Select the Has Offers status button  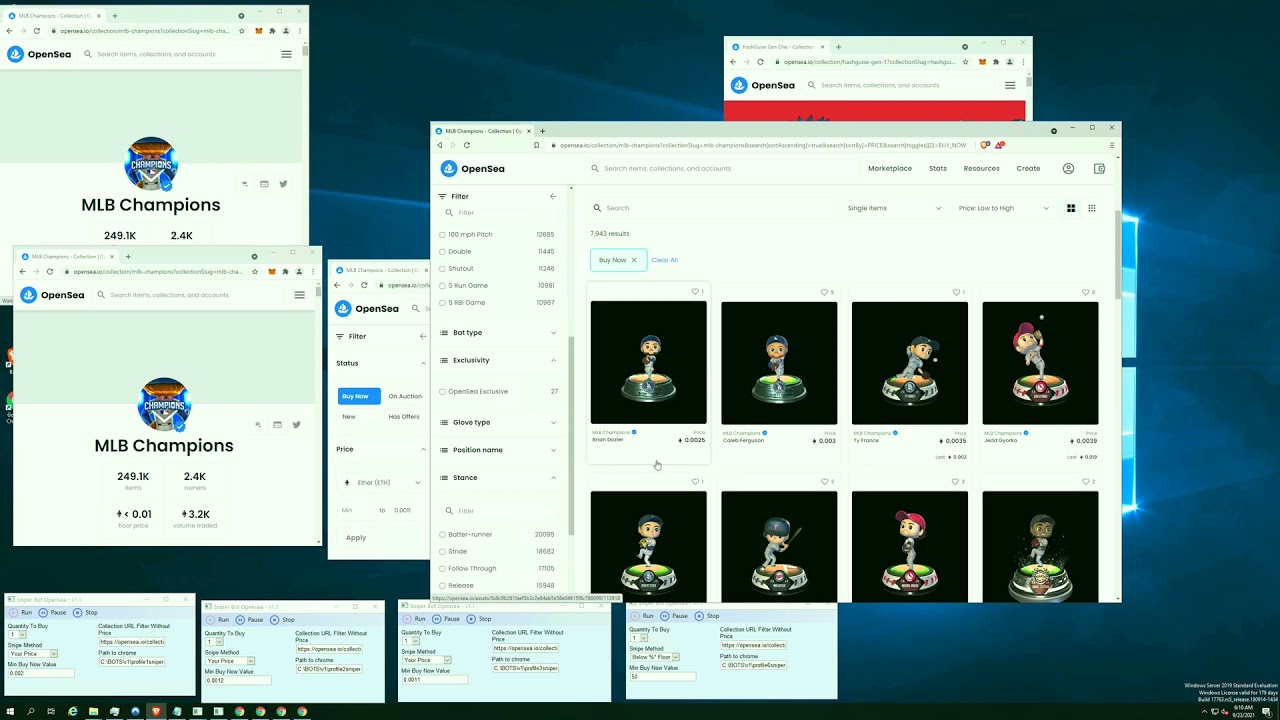tap(403, 417)
